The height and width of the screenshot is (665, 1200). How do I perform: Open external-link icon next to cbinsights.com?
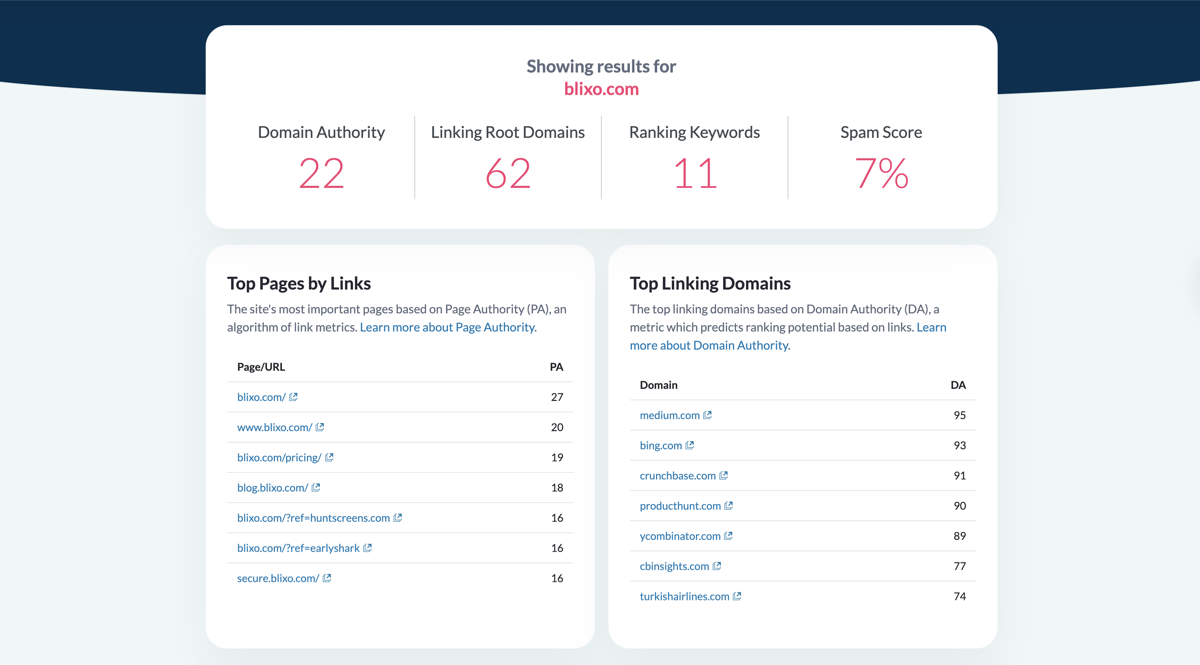point(717,566)
